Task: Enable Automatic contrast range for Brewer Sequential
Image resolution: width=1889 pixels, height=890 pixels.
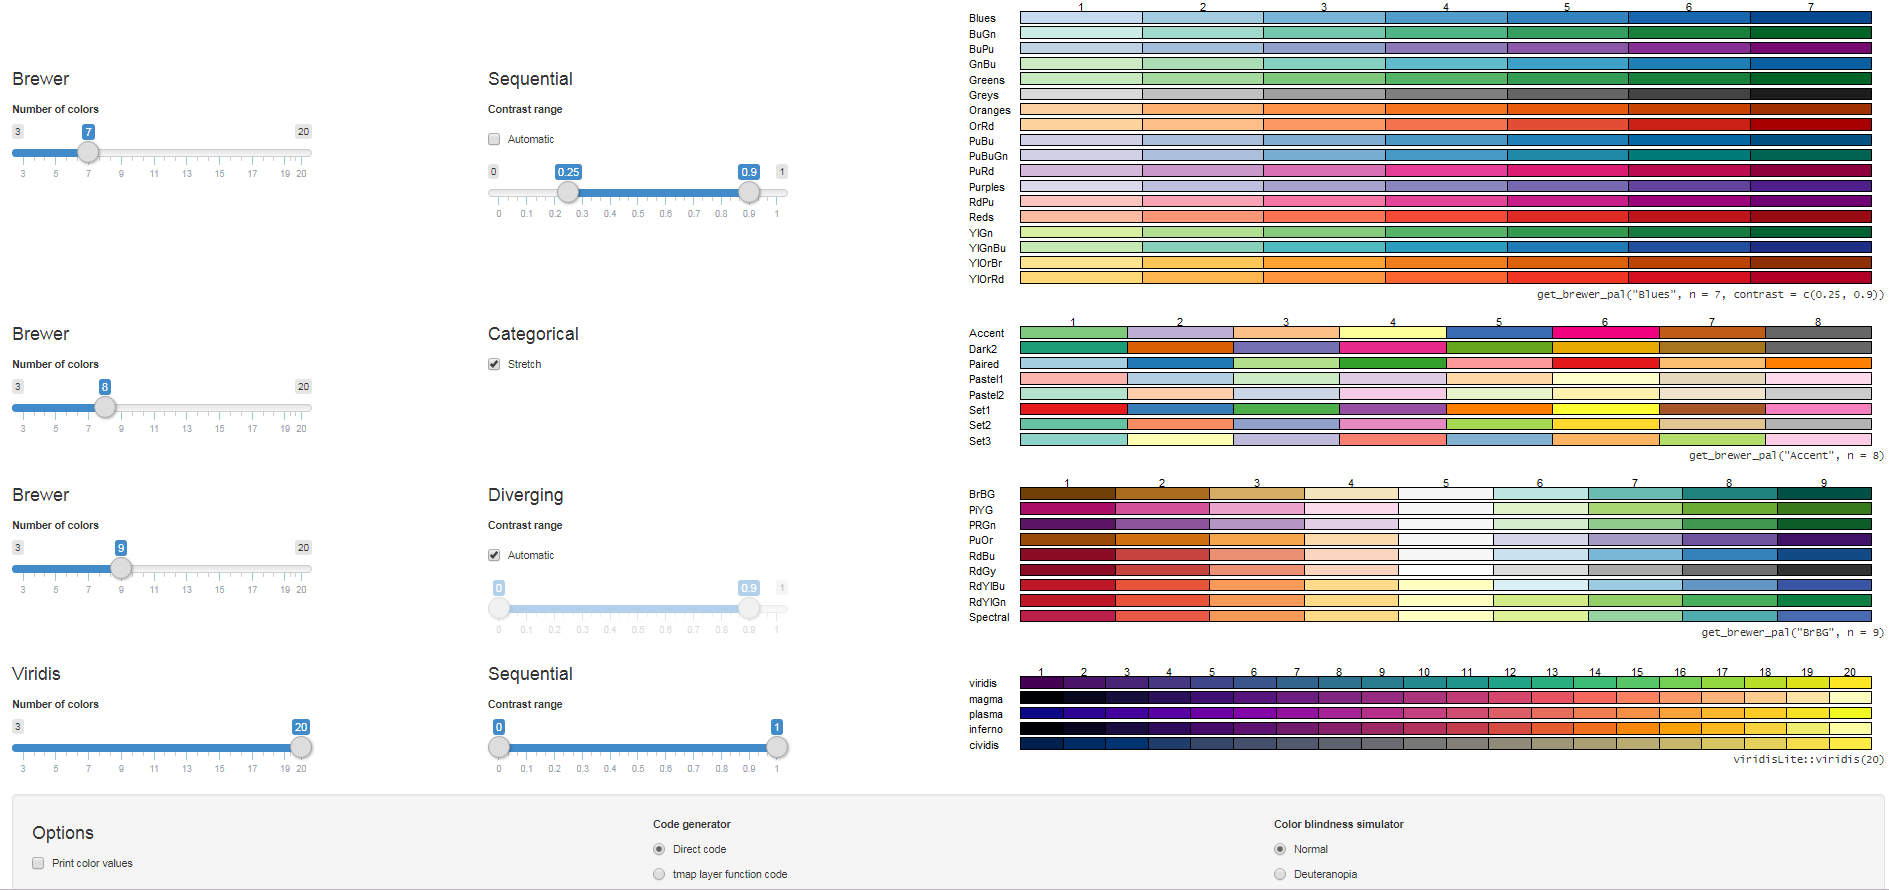Action: click(494, 140)
